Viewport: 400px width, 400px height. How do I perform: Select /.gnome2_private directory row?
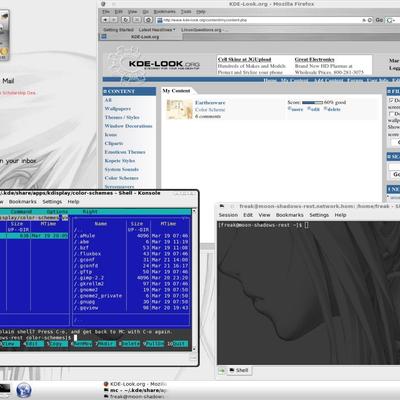131,296
